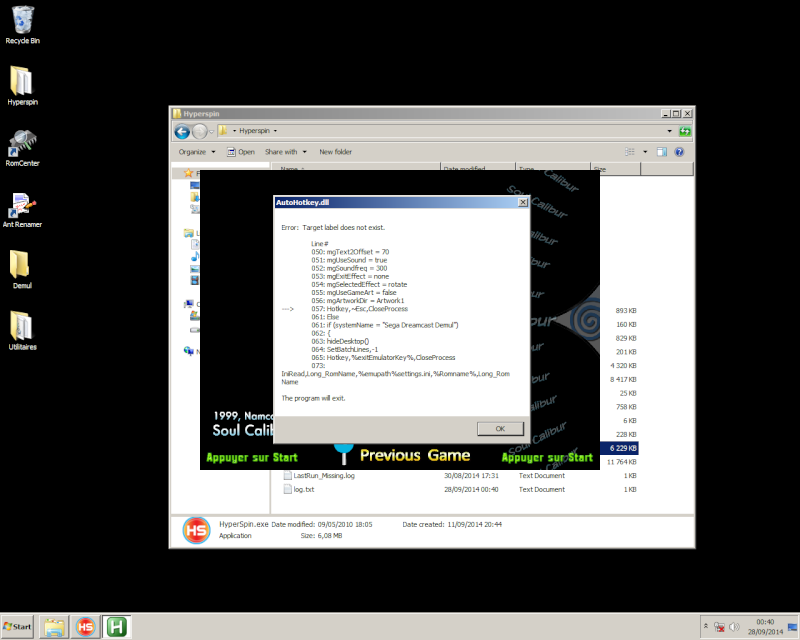
Task: Open Explorer help icon
Action: [679, 152]
